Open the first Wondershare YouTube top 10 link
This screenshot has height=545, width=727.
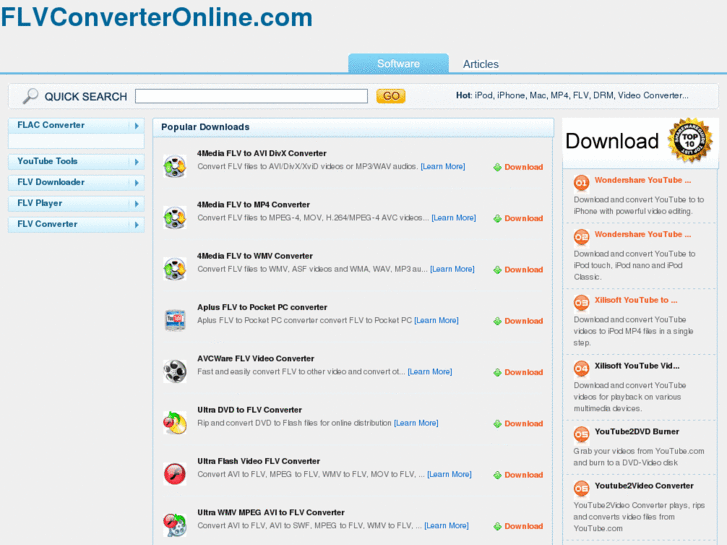[x=643, y=180]
